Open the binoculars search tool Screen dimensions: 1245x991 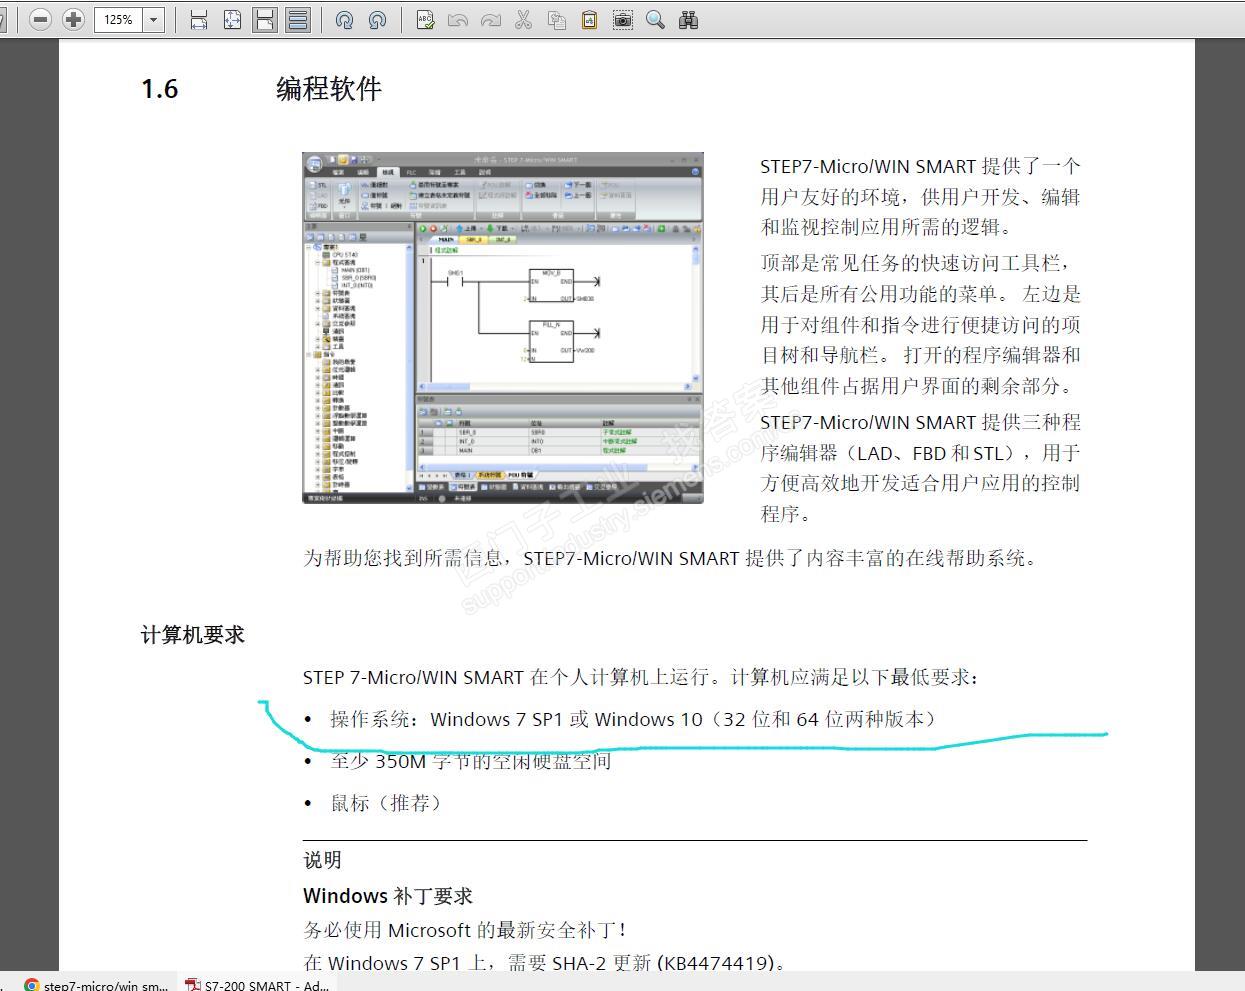688,20
